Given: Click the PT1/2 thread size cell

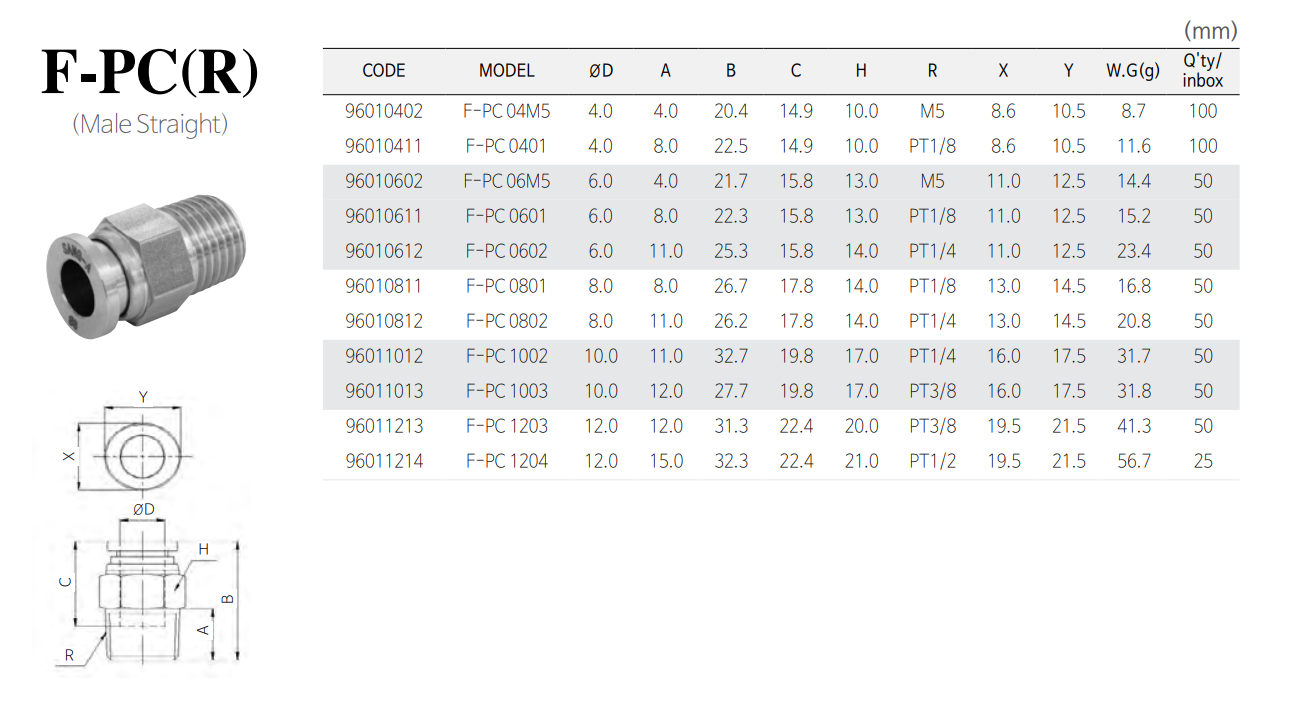Looking at the screenshot, I should pos(932,461).
